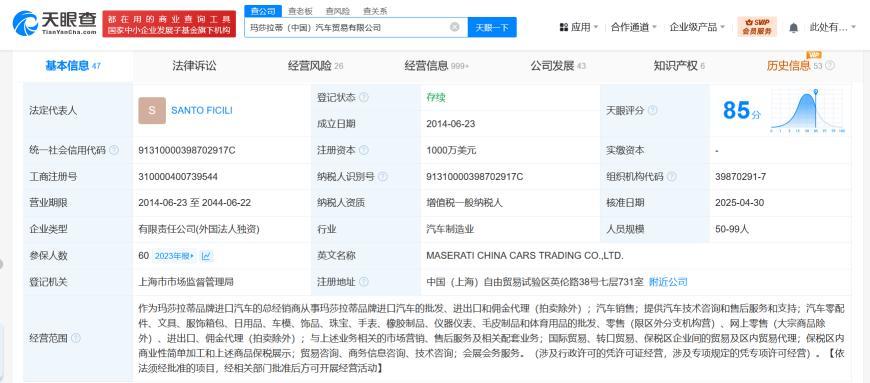Expand the 合作通道 dropdown
Image resolution: width=870 pixels, height=383 pixels.
pos(634,27)
